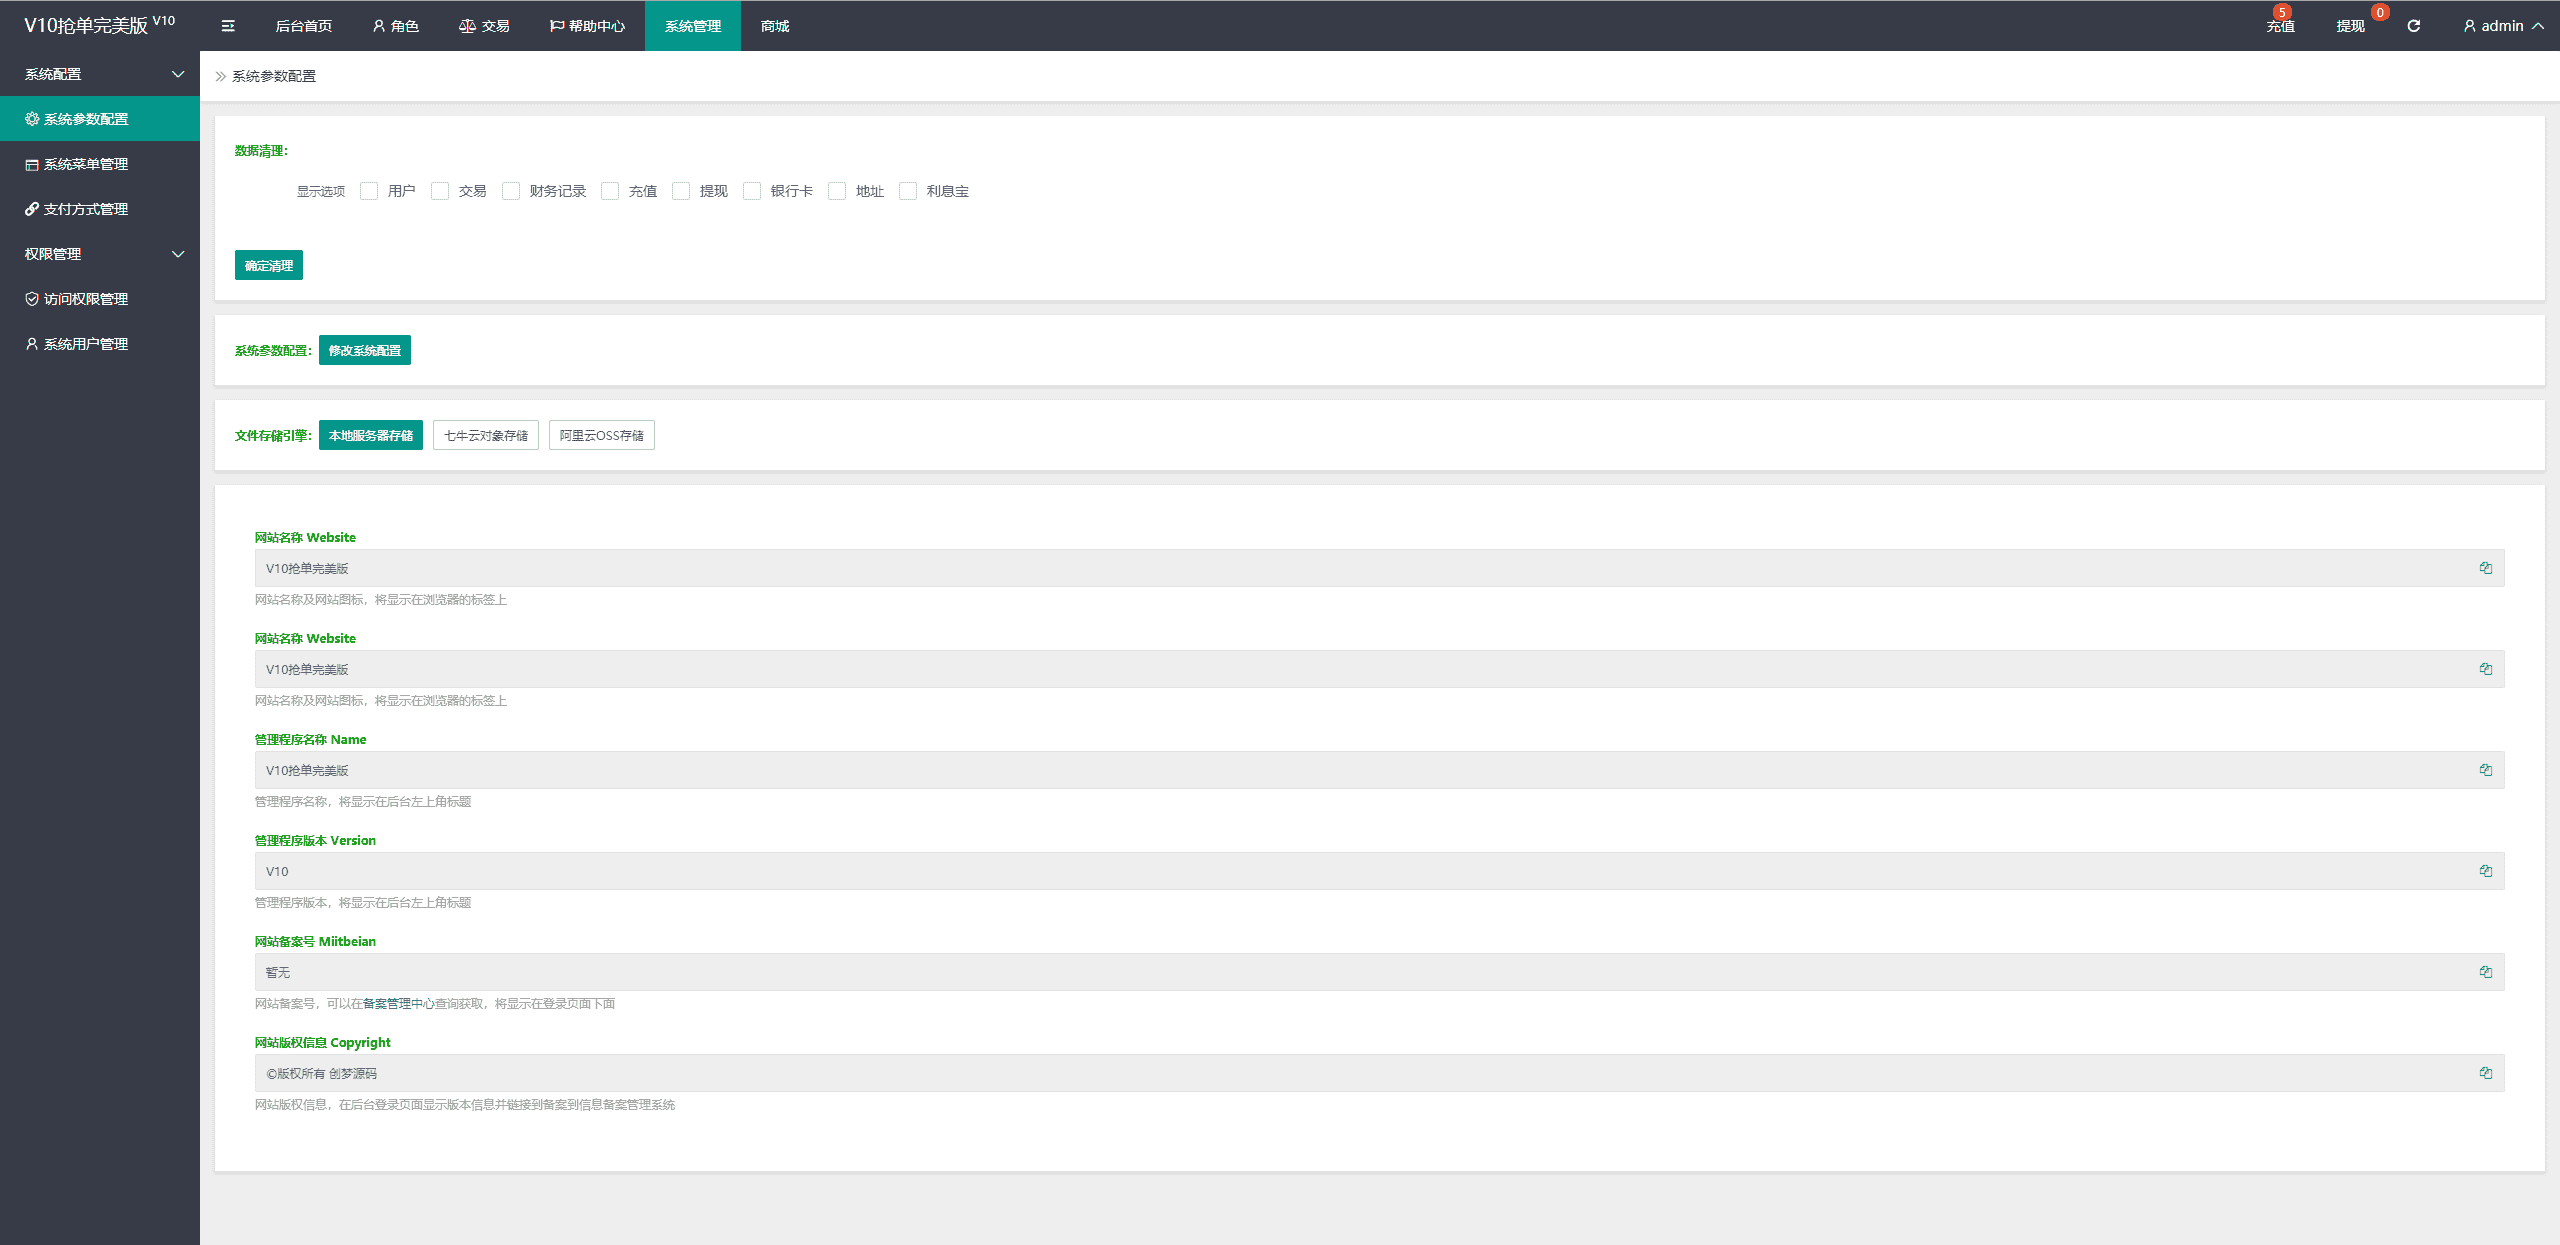Image resolution: width=2560 pixels, height=1245 pixels.
Task: Copy the 网站备案号 Miitbeian field value
Action: point(2485,972)
